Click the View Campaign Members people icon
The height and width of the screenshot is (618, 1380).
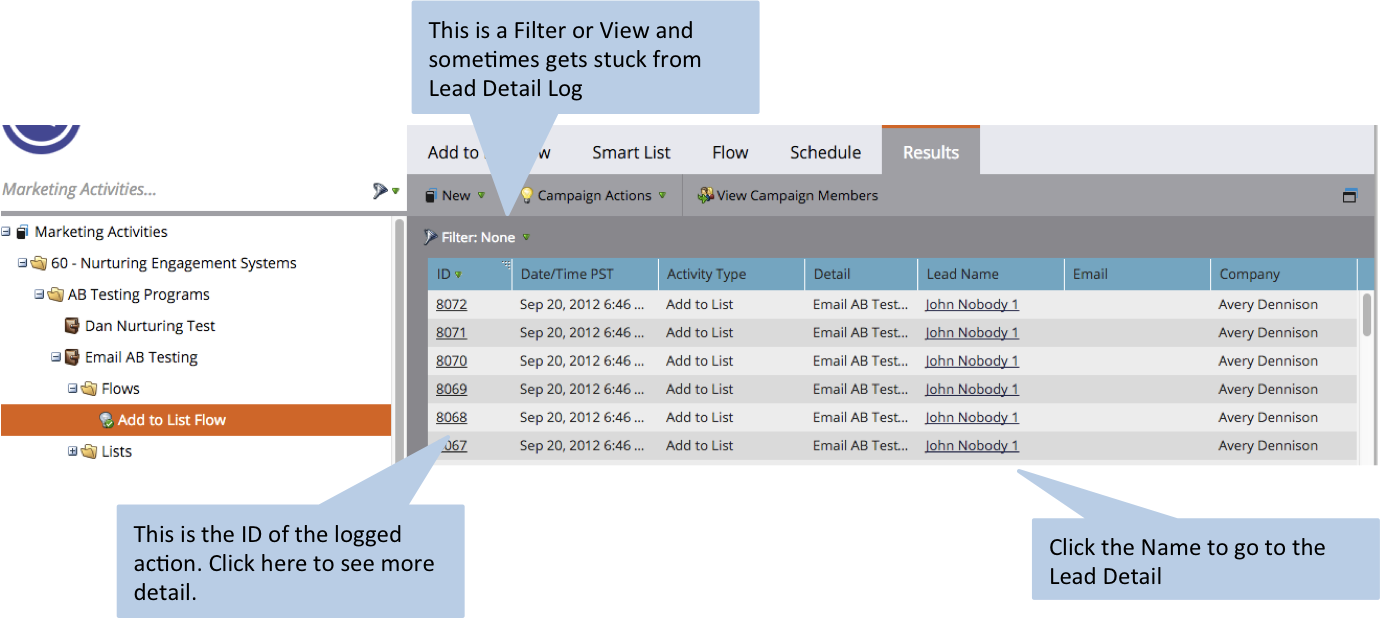pyautogui.click(x=705, y=196)
